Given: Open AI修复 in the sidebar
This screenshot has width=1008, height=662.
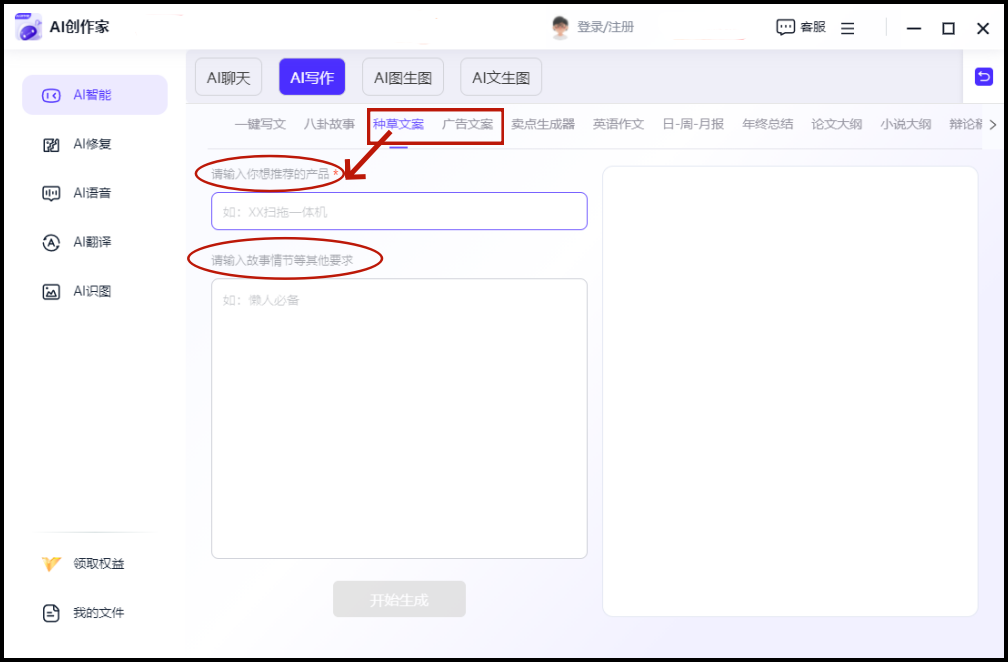Looking at the screenshot, I should 95,145.
